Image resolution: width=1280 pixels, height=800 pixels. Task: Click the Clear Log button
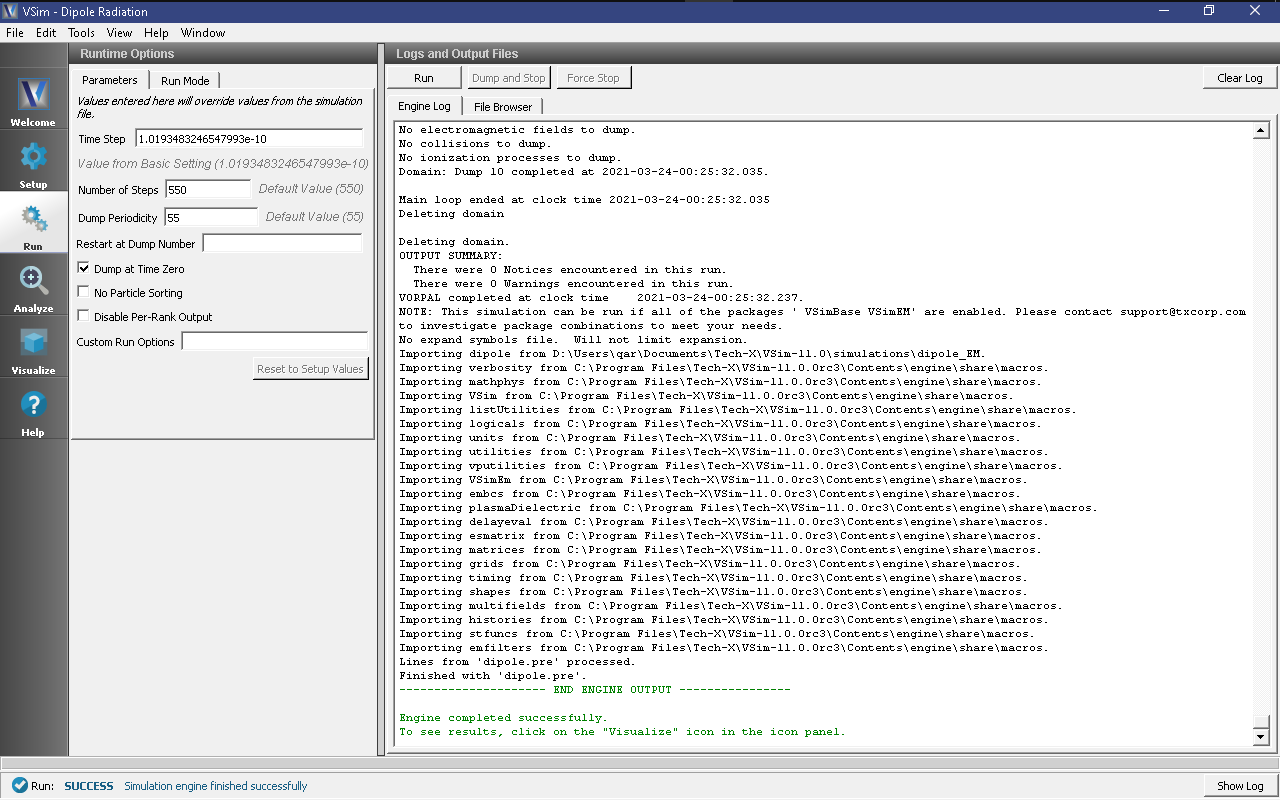[1239, 78]
